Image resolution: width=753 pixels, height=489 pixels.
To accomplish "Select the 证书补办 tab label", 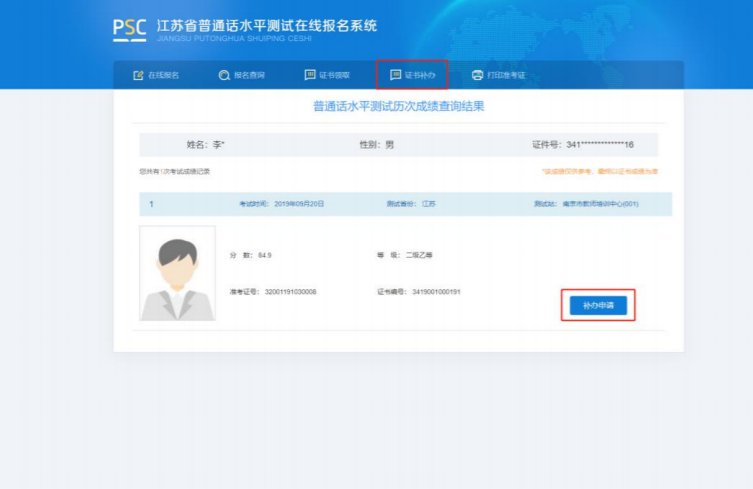I will click(420, 75).
